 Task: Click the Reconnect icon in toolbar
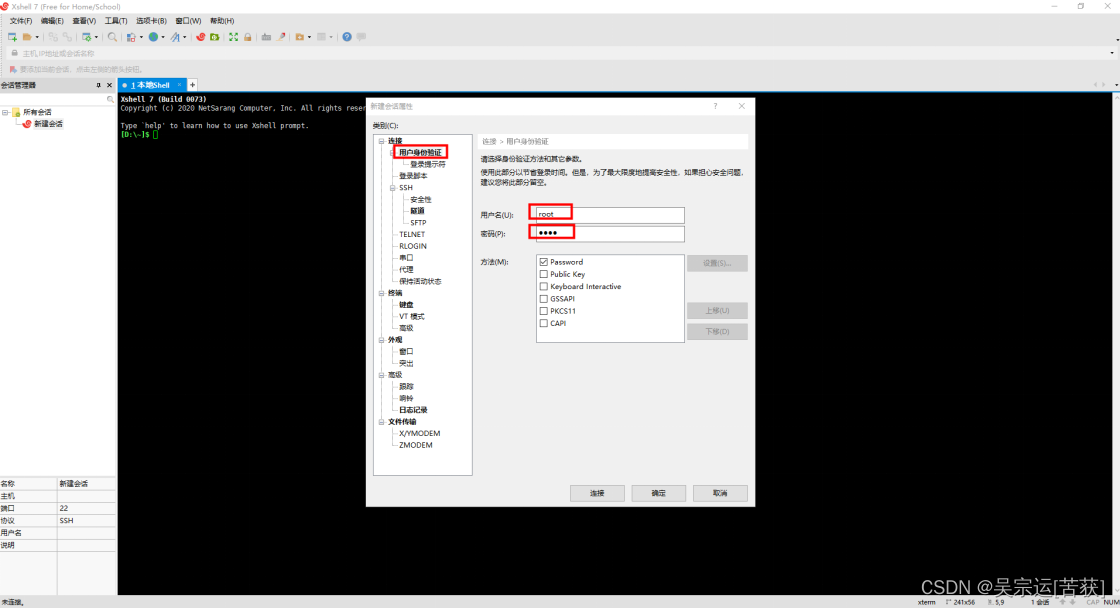[67, 36]
